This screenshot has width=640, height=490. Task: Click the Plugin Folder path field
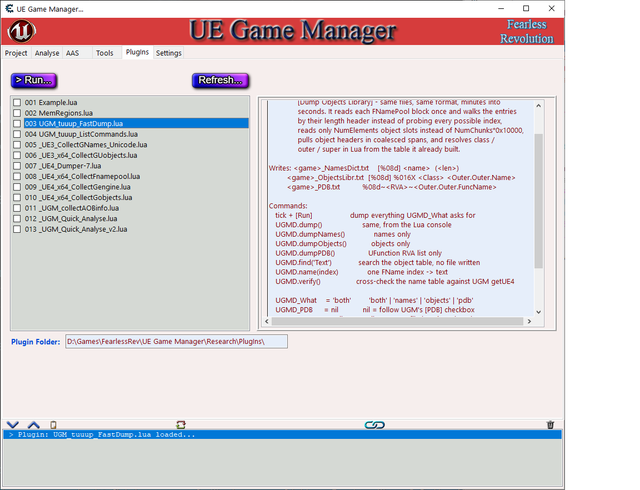(176, 341)
